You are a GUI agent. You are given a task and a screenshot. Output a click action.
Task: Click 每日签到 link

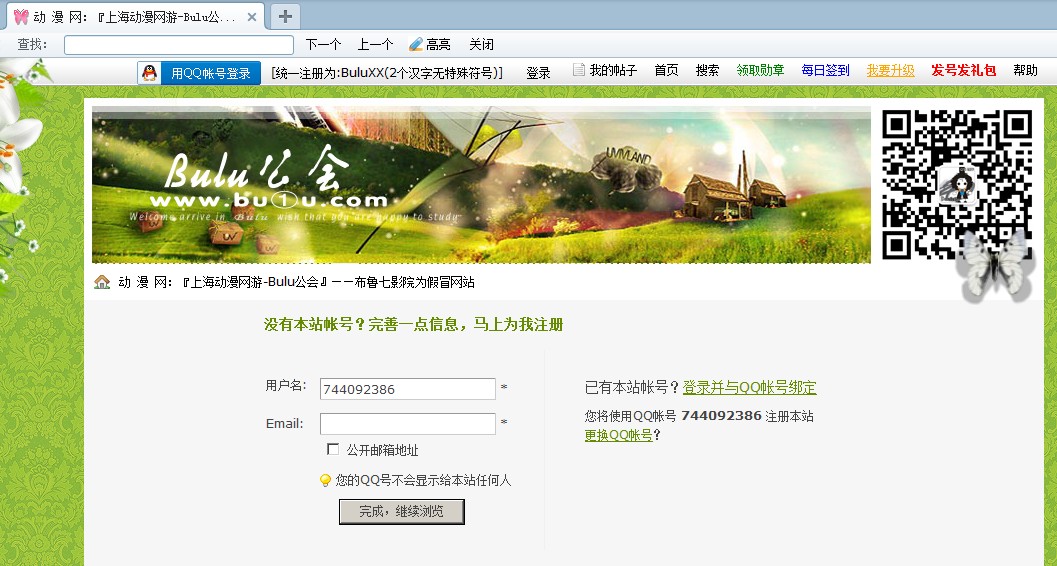click(x=825, y=70)
